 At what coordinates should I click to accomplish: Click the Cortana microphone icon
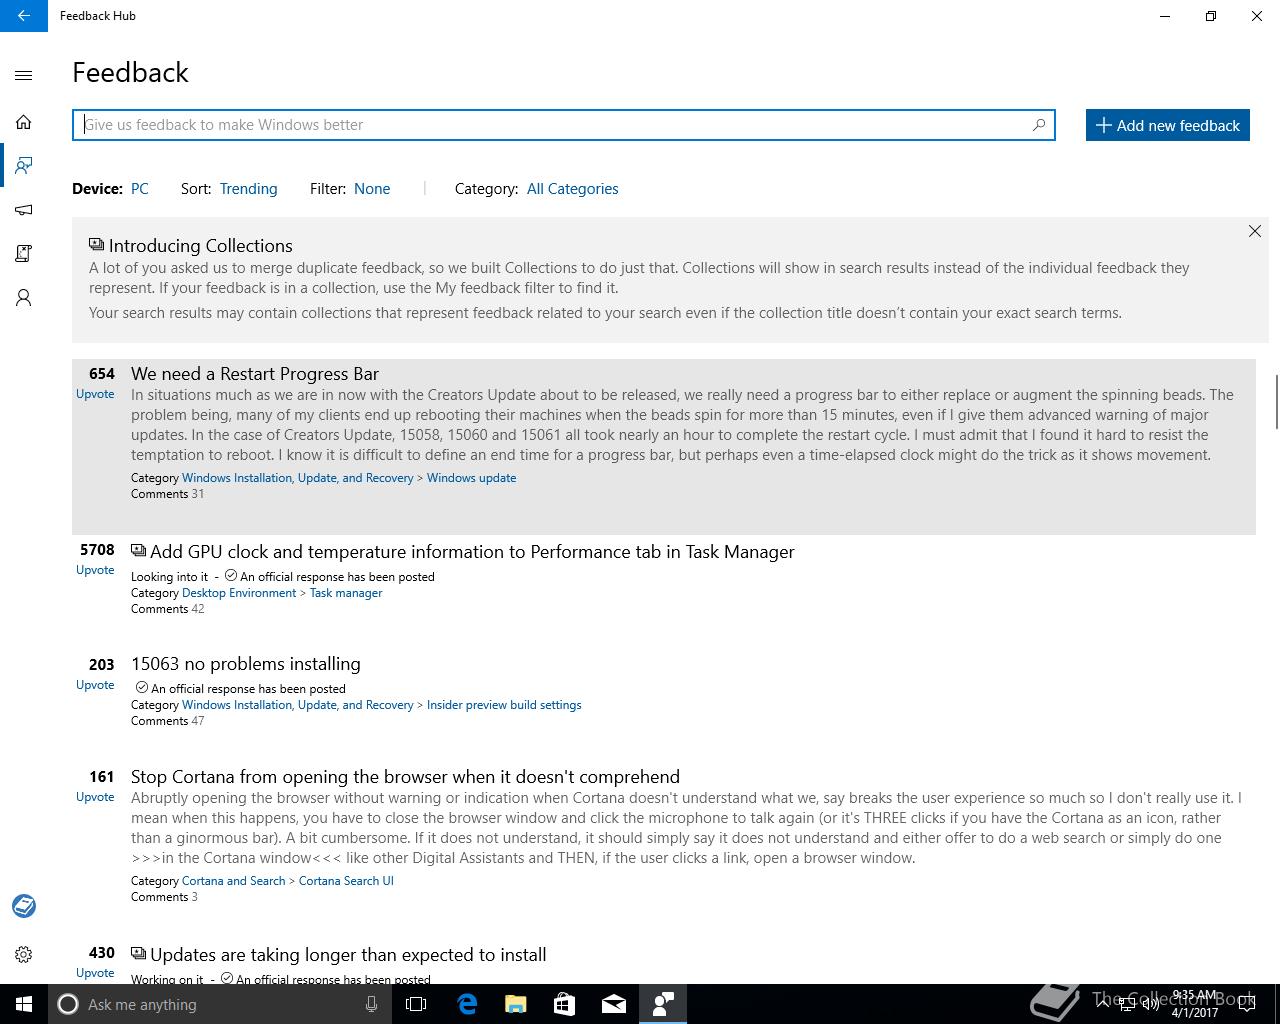pos(371,1004)
